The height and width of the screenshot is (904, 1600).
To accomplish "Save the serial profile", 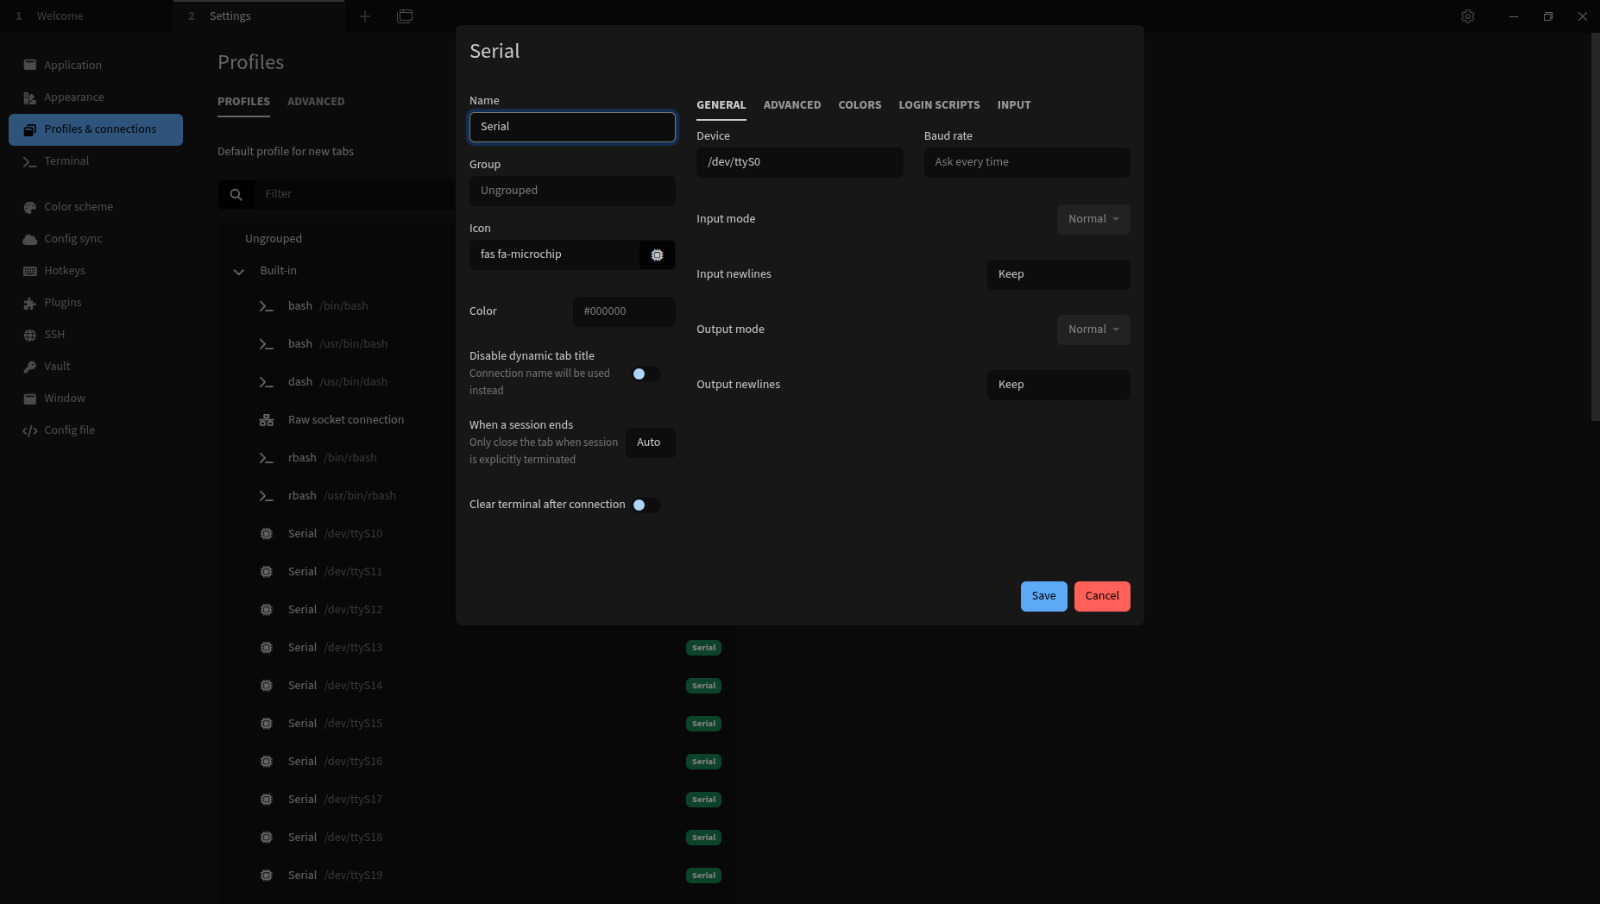I will click(x=1043, y=596).
